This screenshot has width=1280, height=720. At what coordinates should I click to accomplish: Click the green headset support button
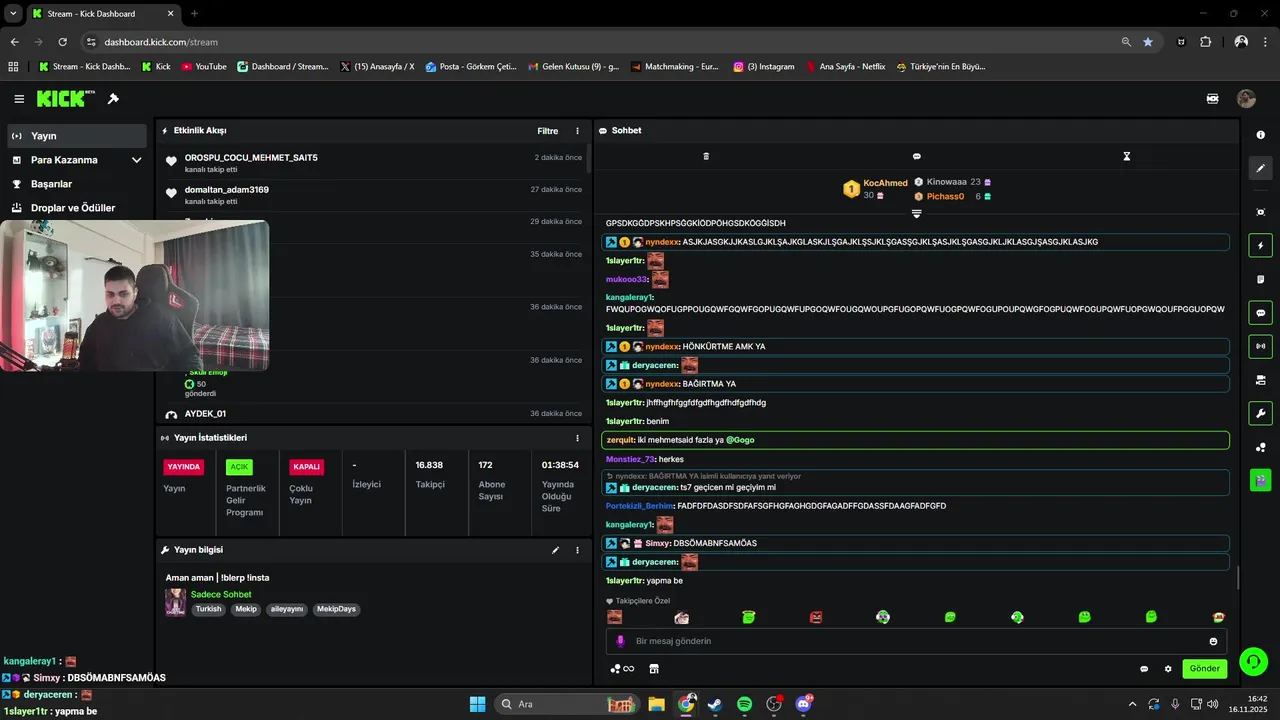pyautogui.click(x=1253, y=661)
